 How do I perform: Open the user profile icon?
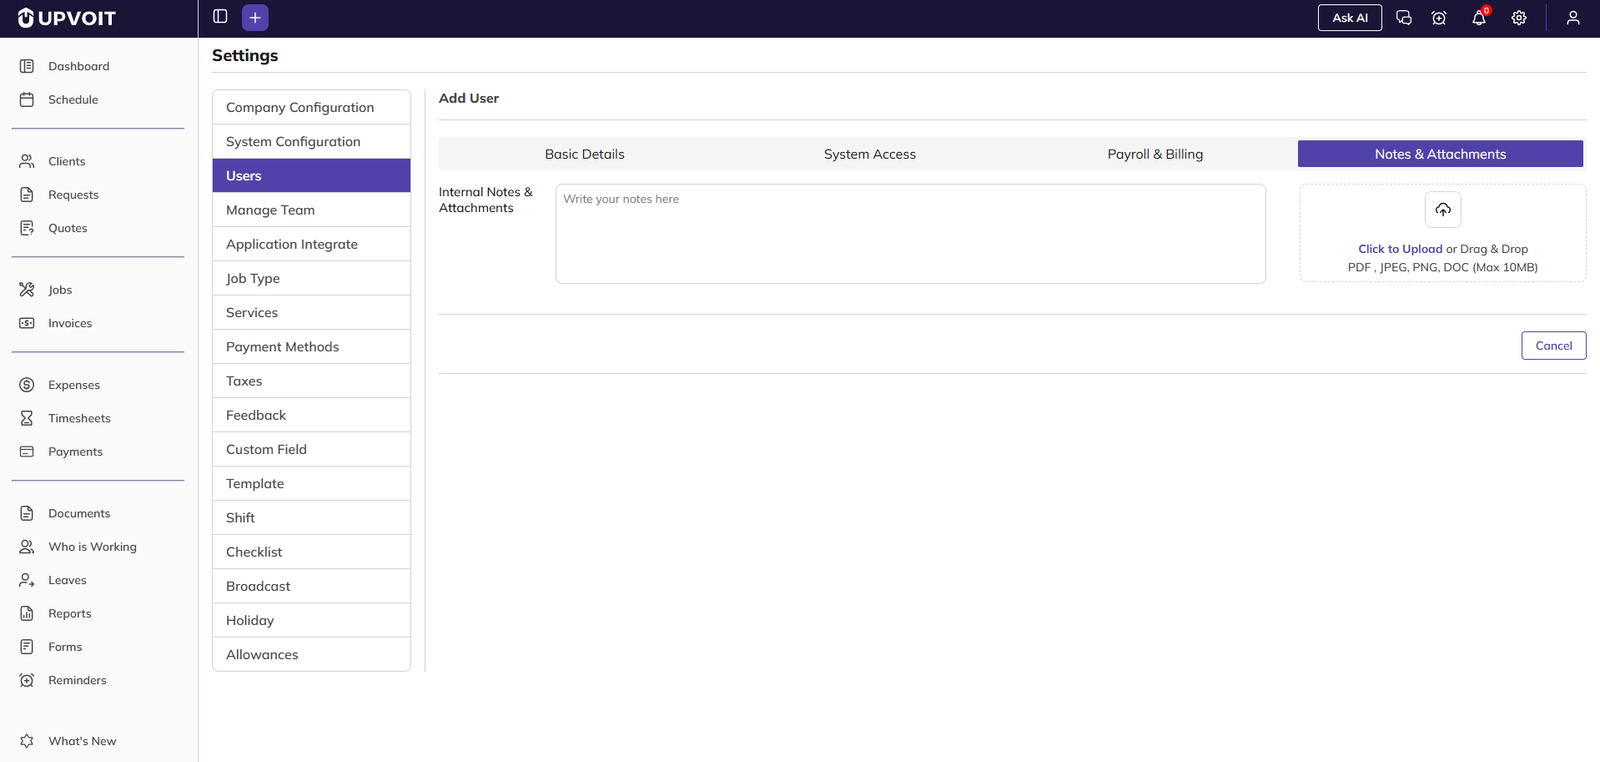tap(1573, 18)
